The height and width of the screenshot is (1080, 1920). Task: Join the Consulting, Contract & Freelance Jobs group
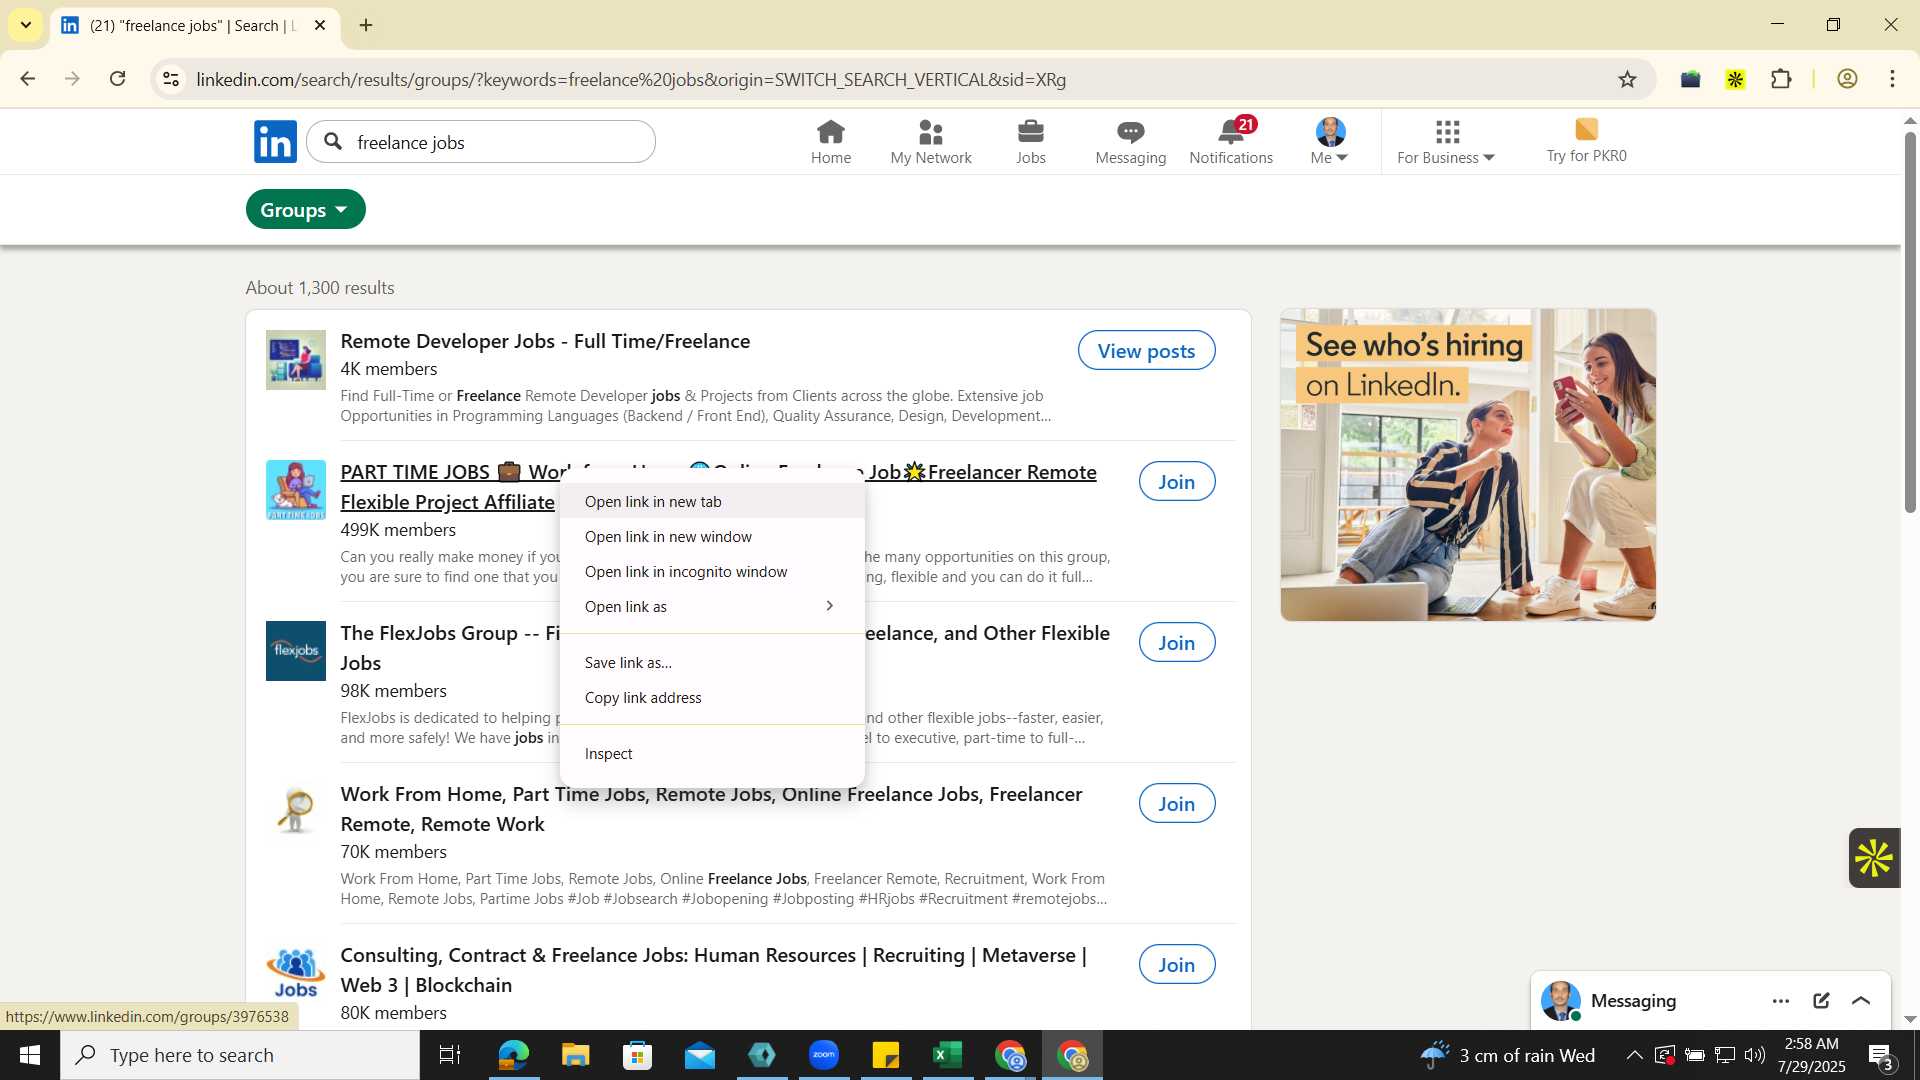point(1177,965)
